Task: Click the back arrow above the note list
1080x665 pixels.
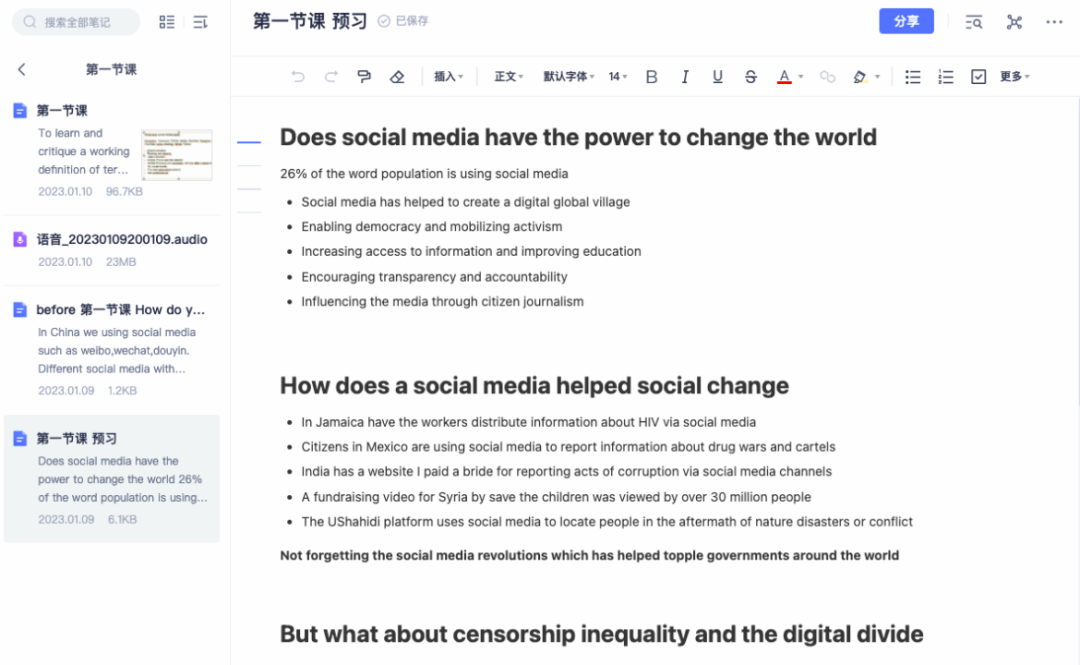Action: tap(22, 69)
